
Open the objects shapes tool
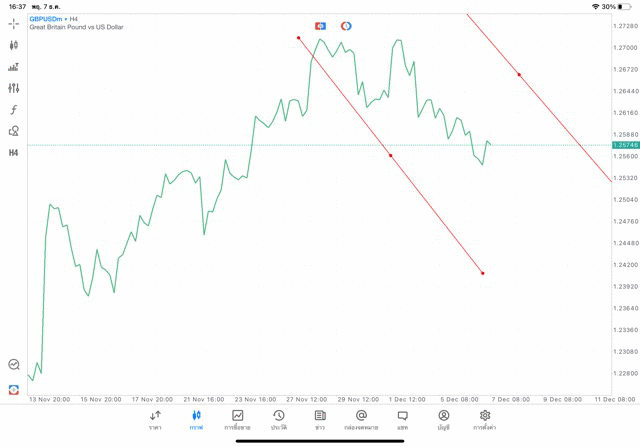point(13,131)
